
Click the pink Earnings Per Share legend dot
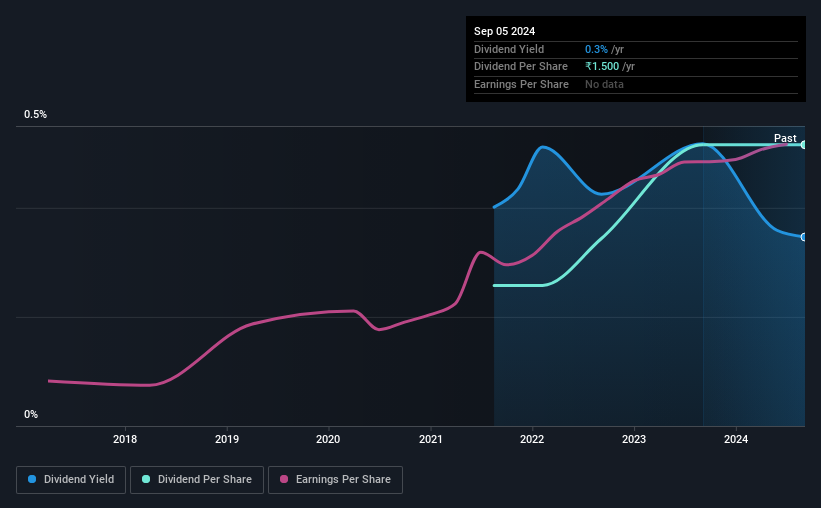click(284, 479)
